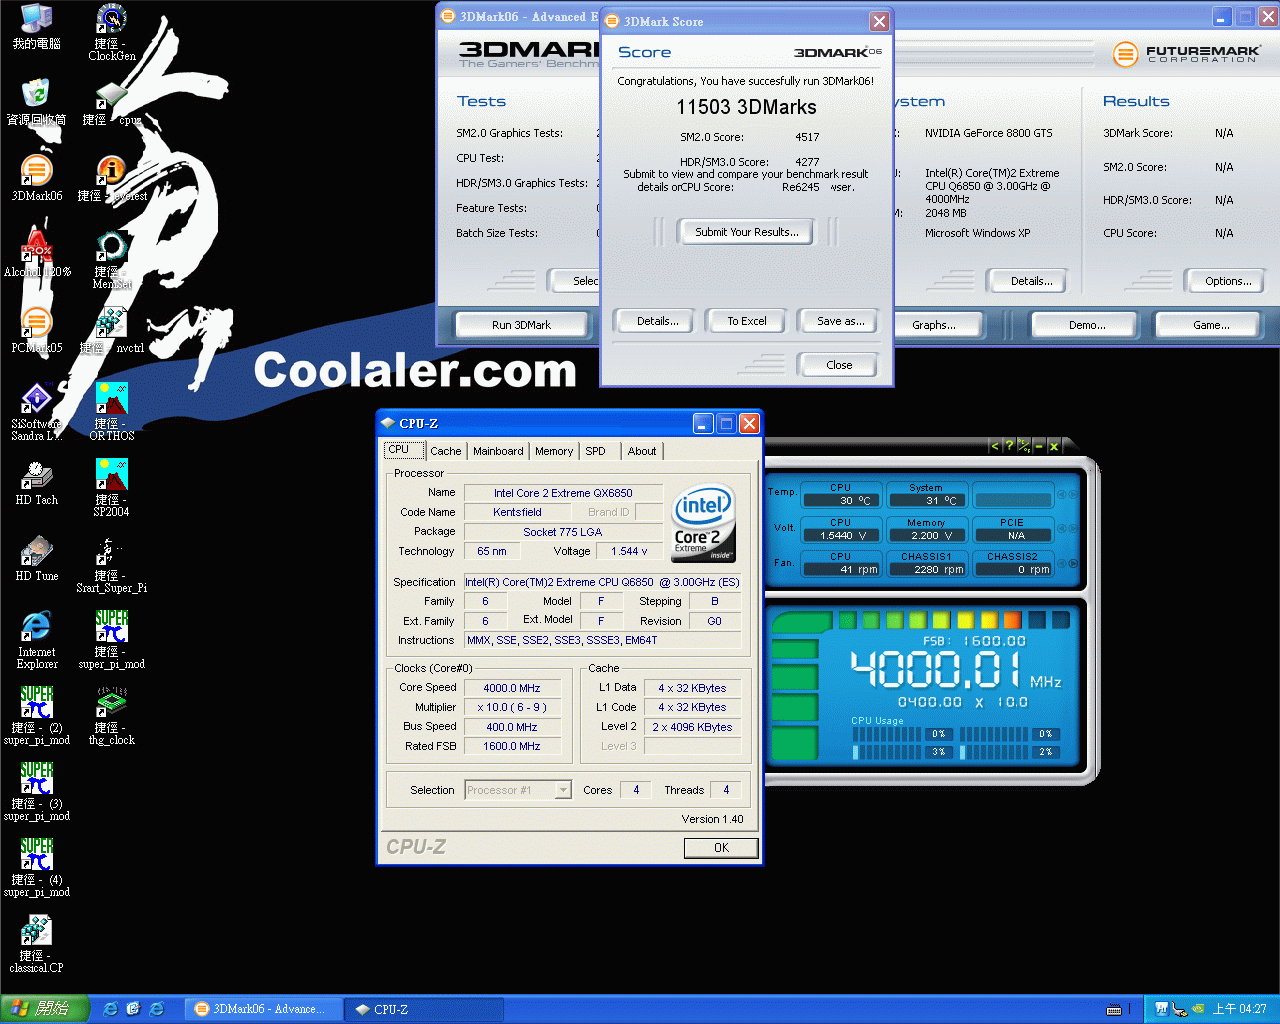The height and width of the screenshot is (1024, 1280).
Task: Click the Safely Remove Hardware tray icon
Action: (x=1179, y=1009)
